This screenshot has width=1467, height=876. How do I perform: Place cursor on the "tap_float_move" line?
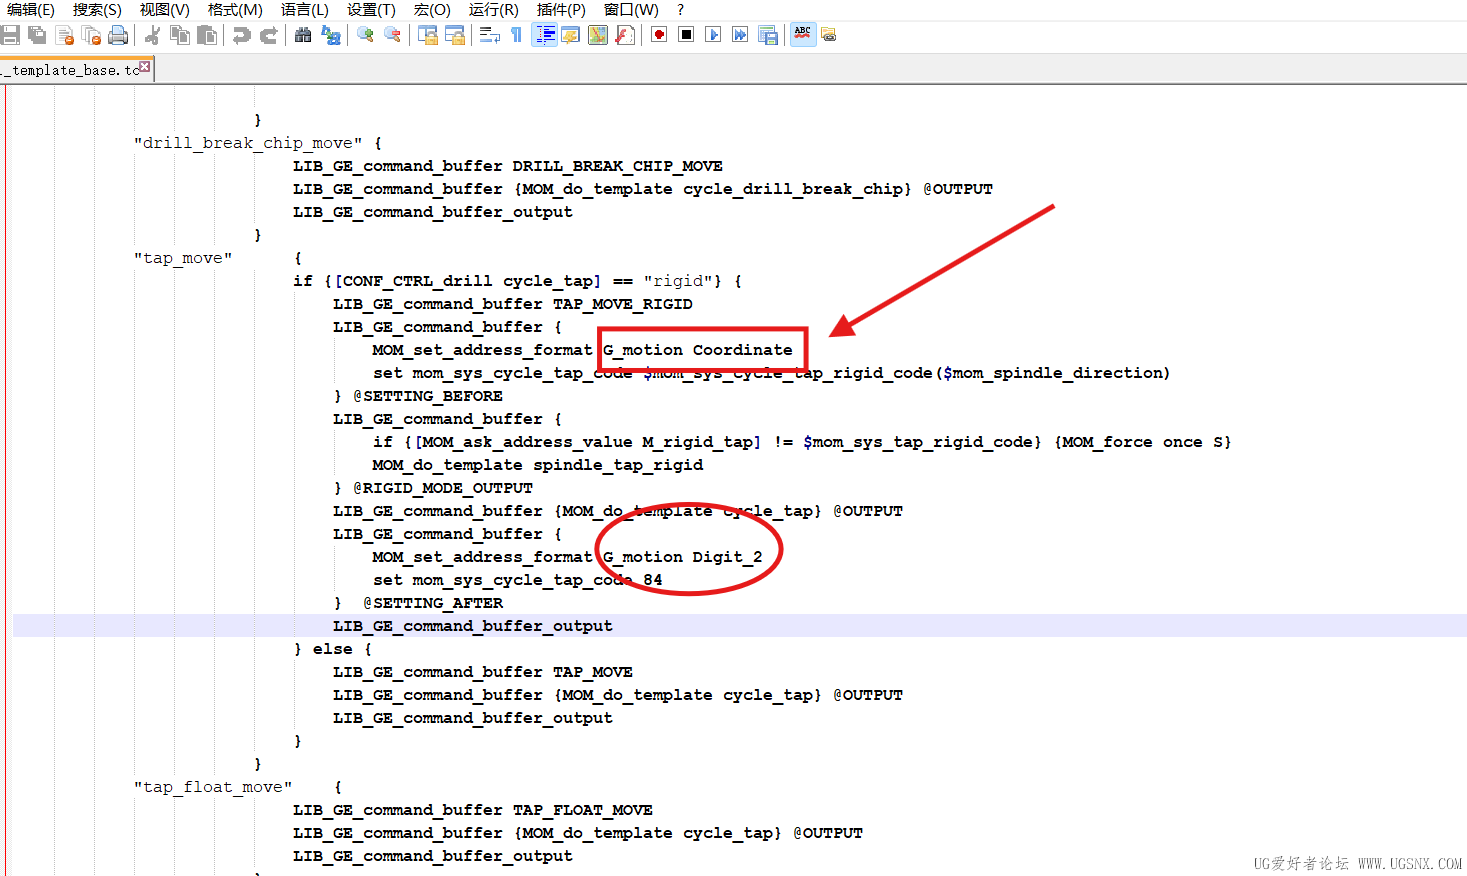point(212,787)
